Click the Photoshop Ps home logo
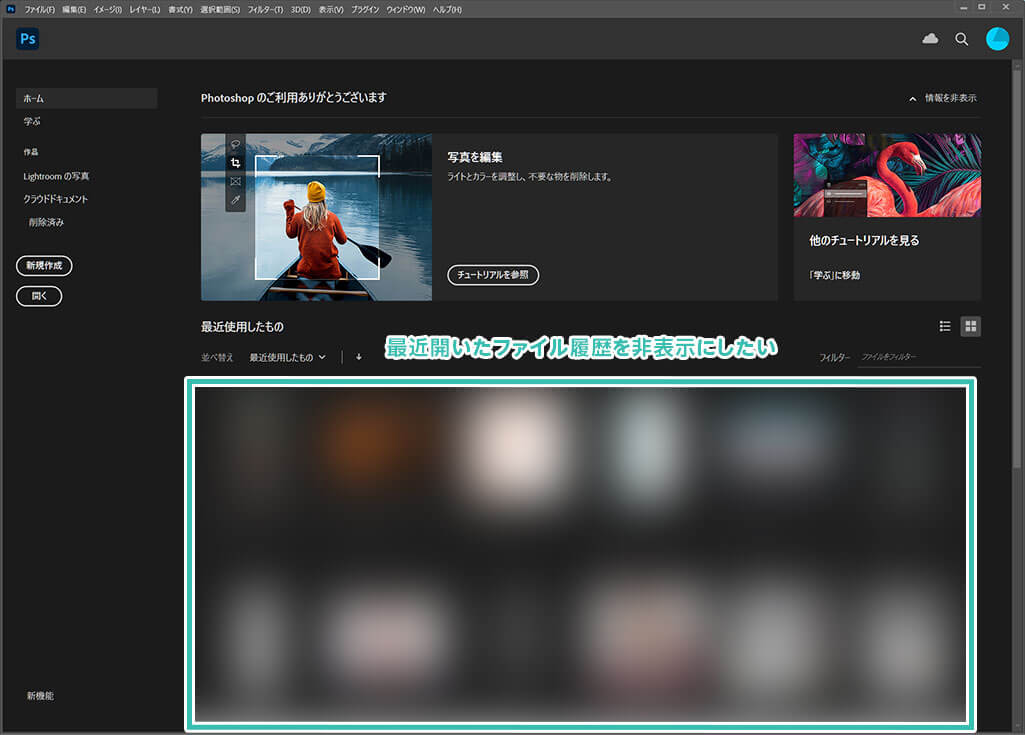 point(27,39)
